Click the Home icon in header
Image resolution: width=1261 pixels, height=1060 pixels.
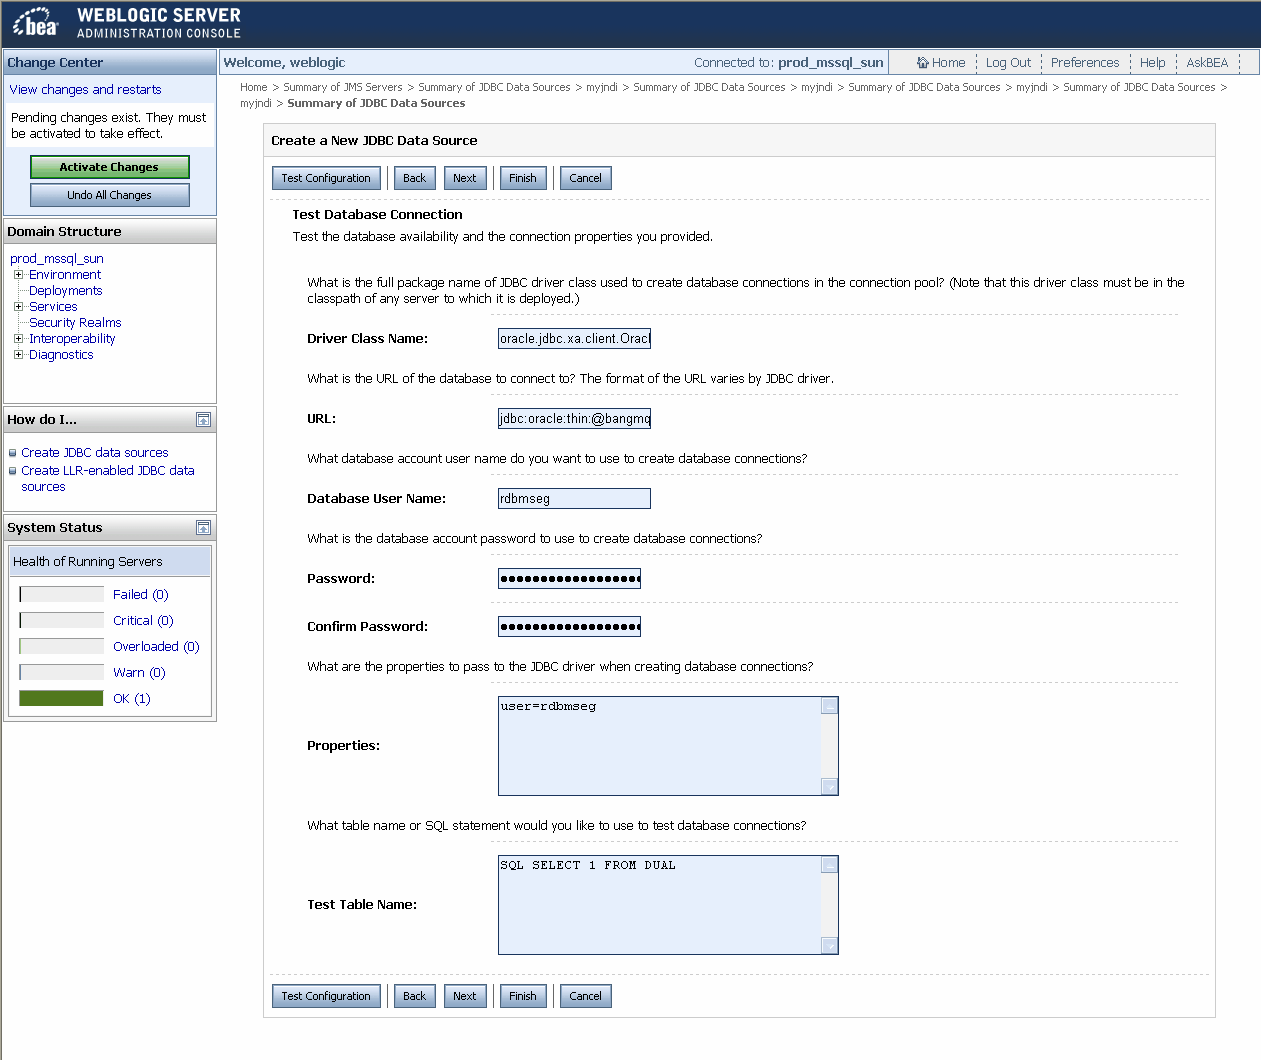pyautogui.click(x=923, y=62)
